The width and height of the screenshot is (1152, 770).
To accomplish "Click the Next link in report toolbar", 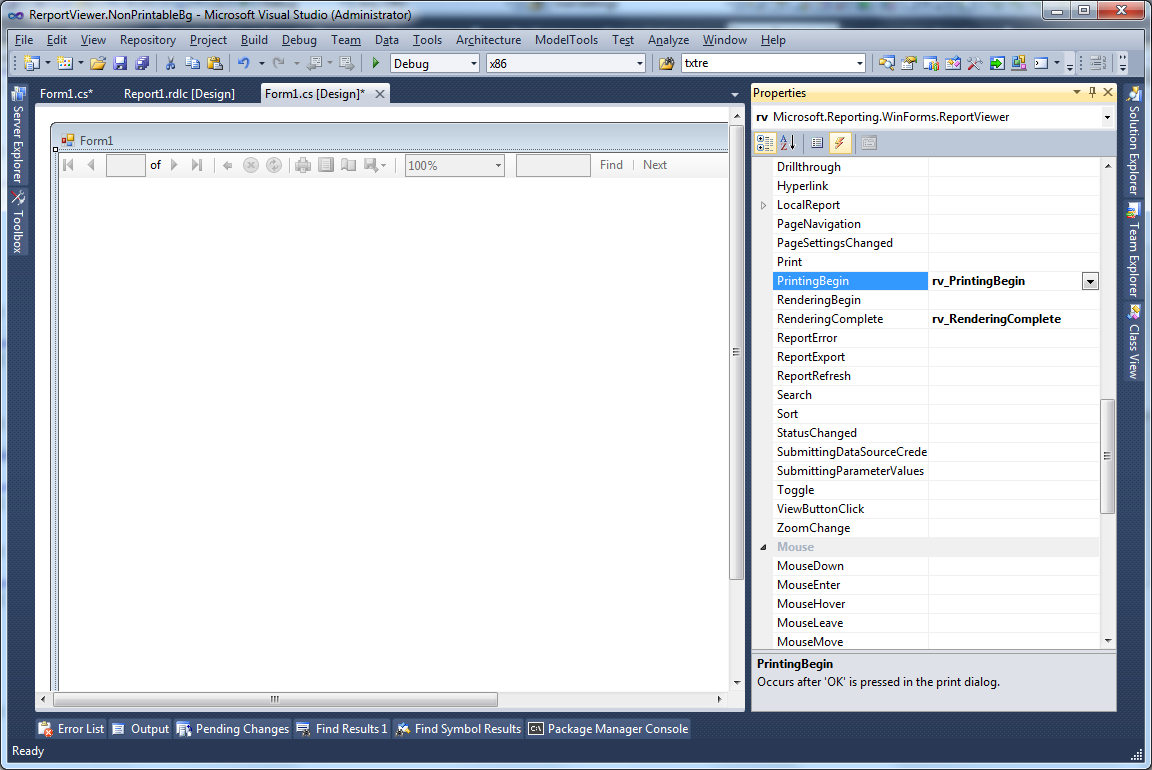I will pyautogui.click(x=655, y=165).
